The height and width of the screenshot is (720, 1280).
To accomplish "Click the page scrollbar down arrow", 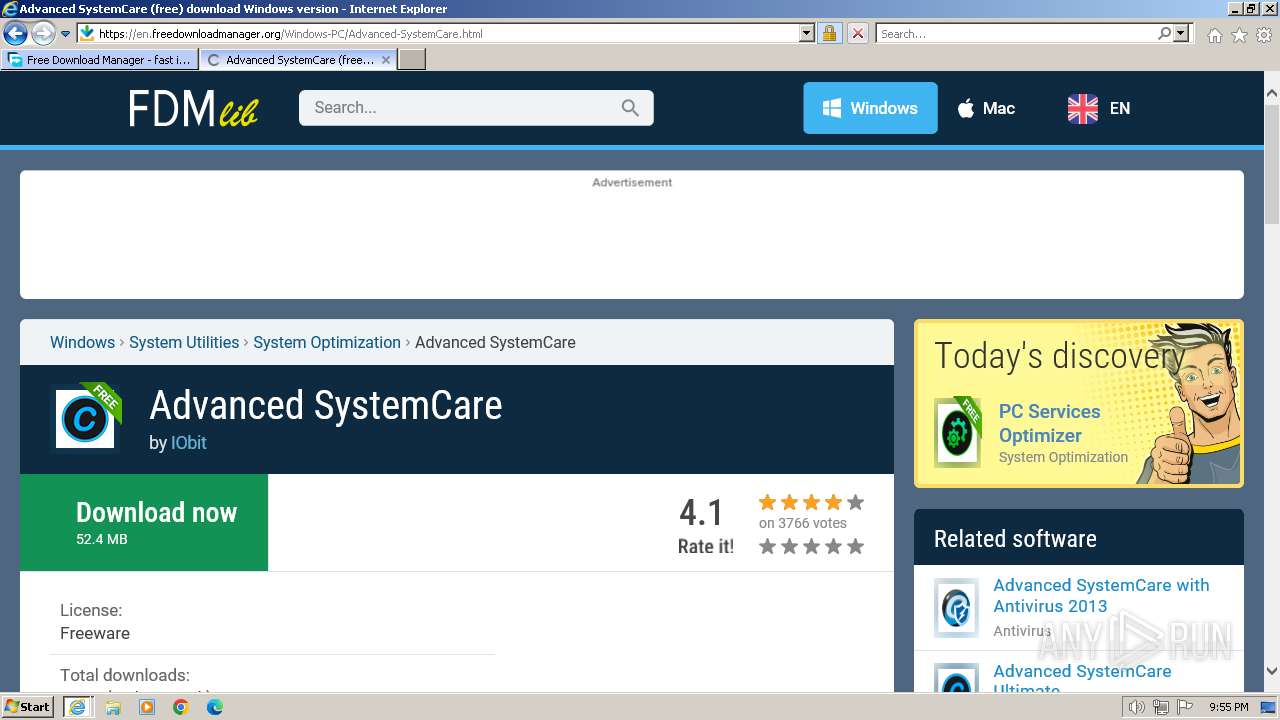I will coord(1272,671).
